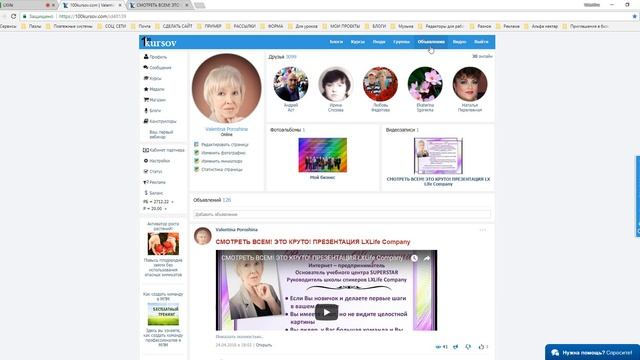Click Изменить фотографию link
640x360 pixels.
point(223,153)
